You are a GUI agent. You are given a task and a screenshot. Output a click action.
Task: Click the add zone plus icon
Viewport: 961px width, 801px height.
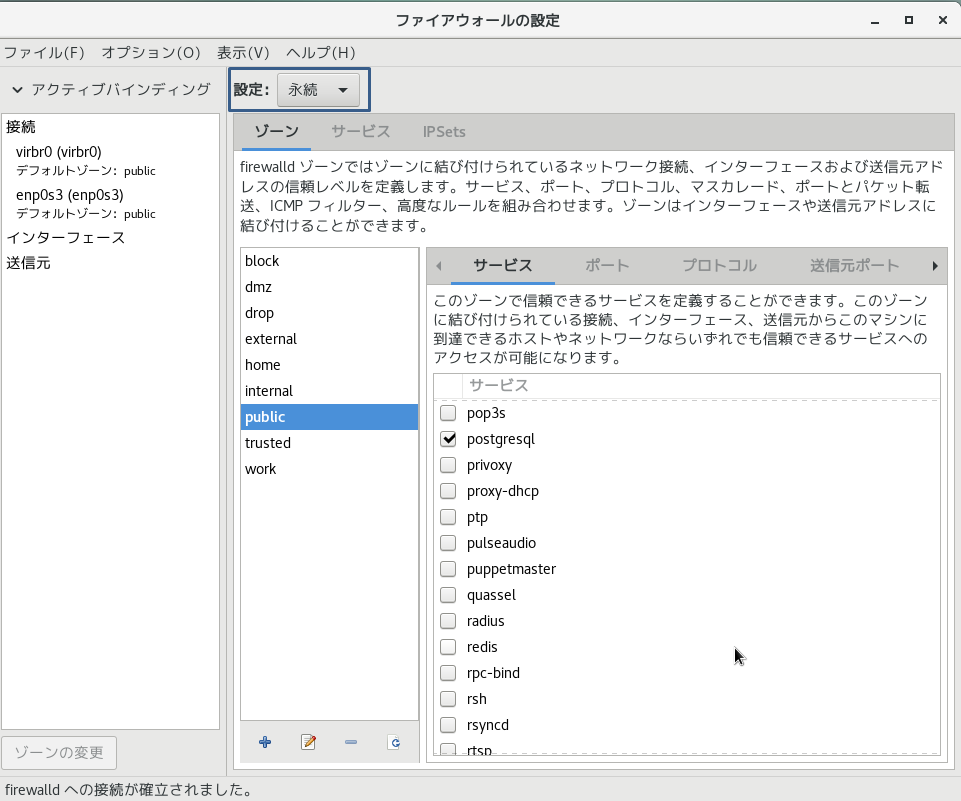(265, 742)
